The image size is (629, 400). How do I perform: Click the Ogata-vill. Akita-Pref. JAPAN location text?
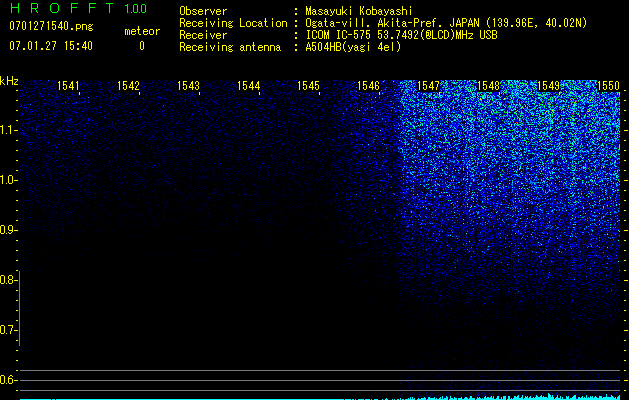446,23
